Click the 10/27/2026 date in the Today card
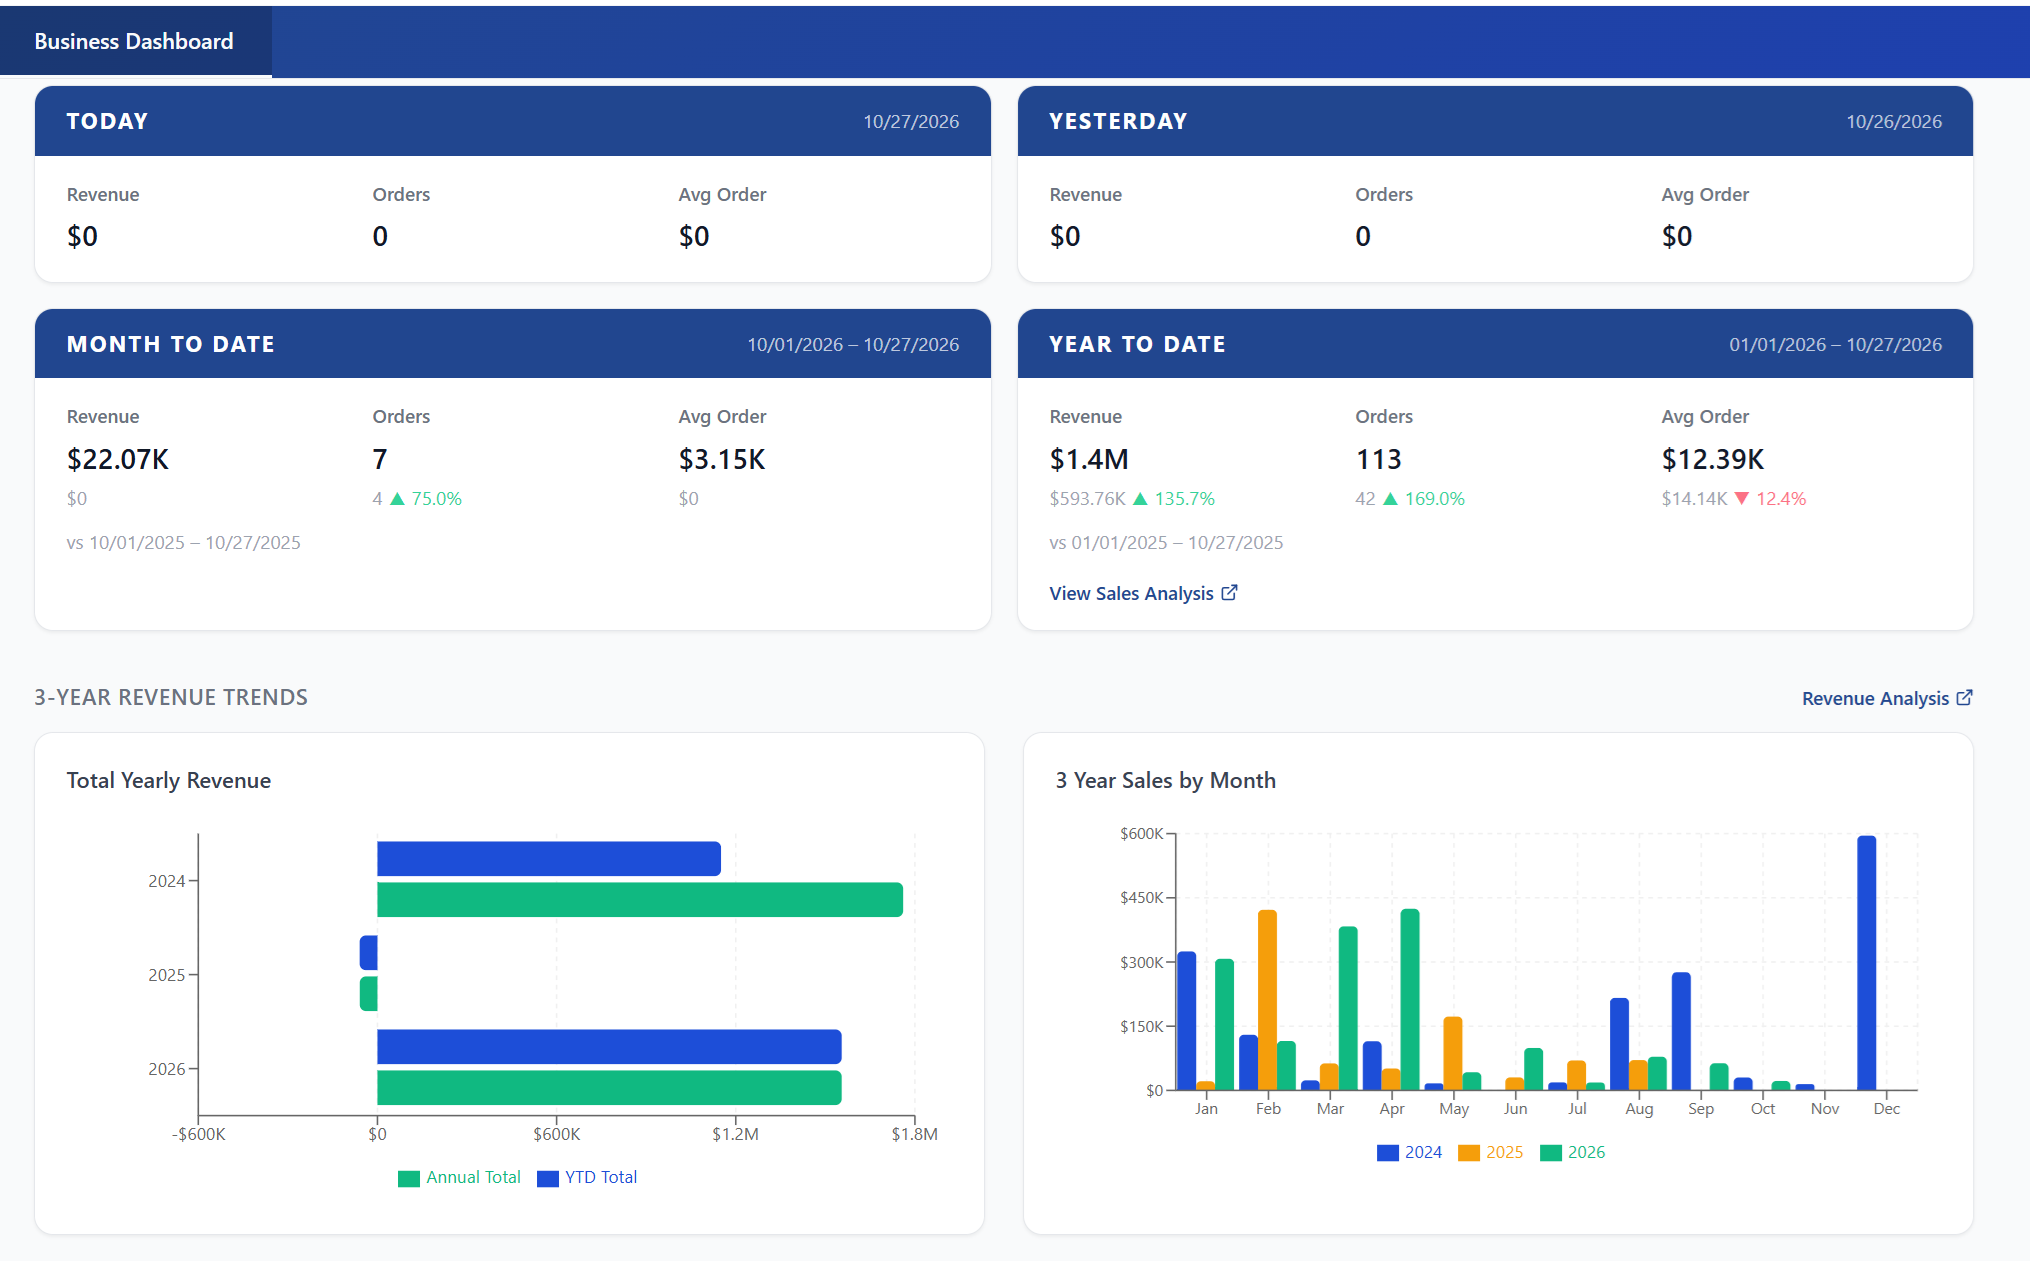 pyautogui.click(x=911, y=122)
